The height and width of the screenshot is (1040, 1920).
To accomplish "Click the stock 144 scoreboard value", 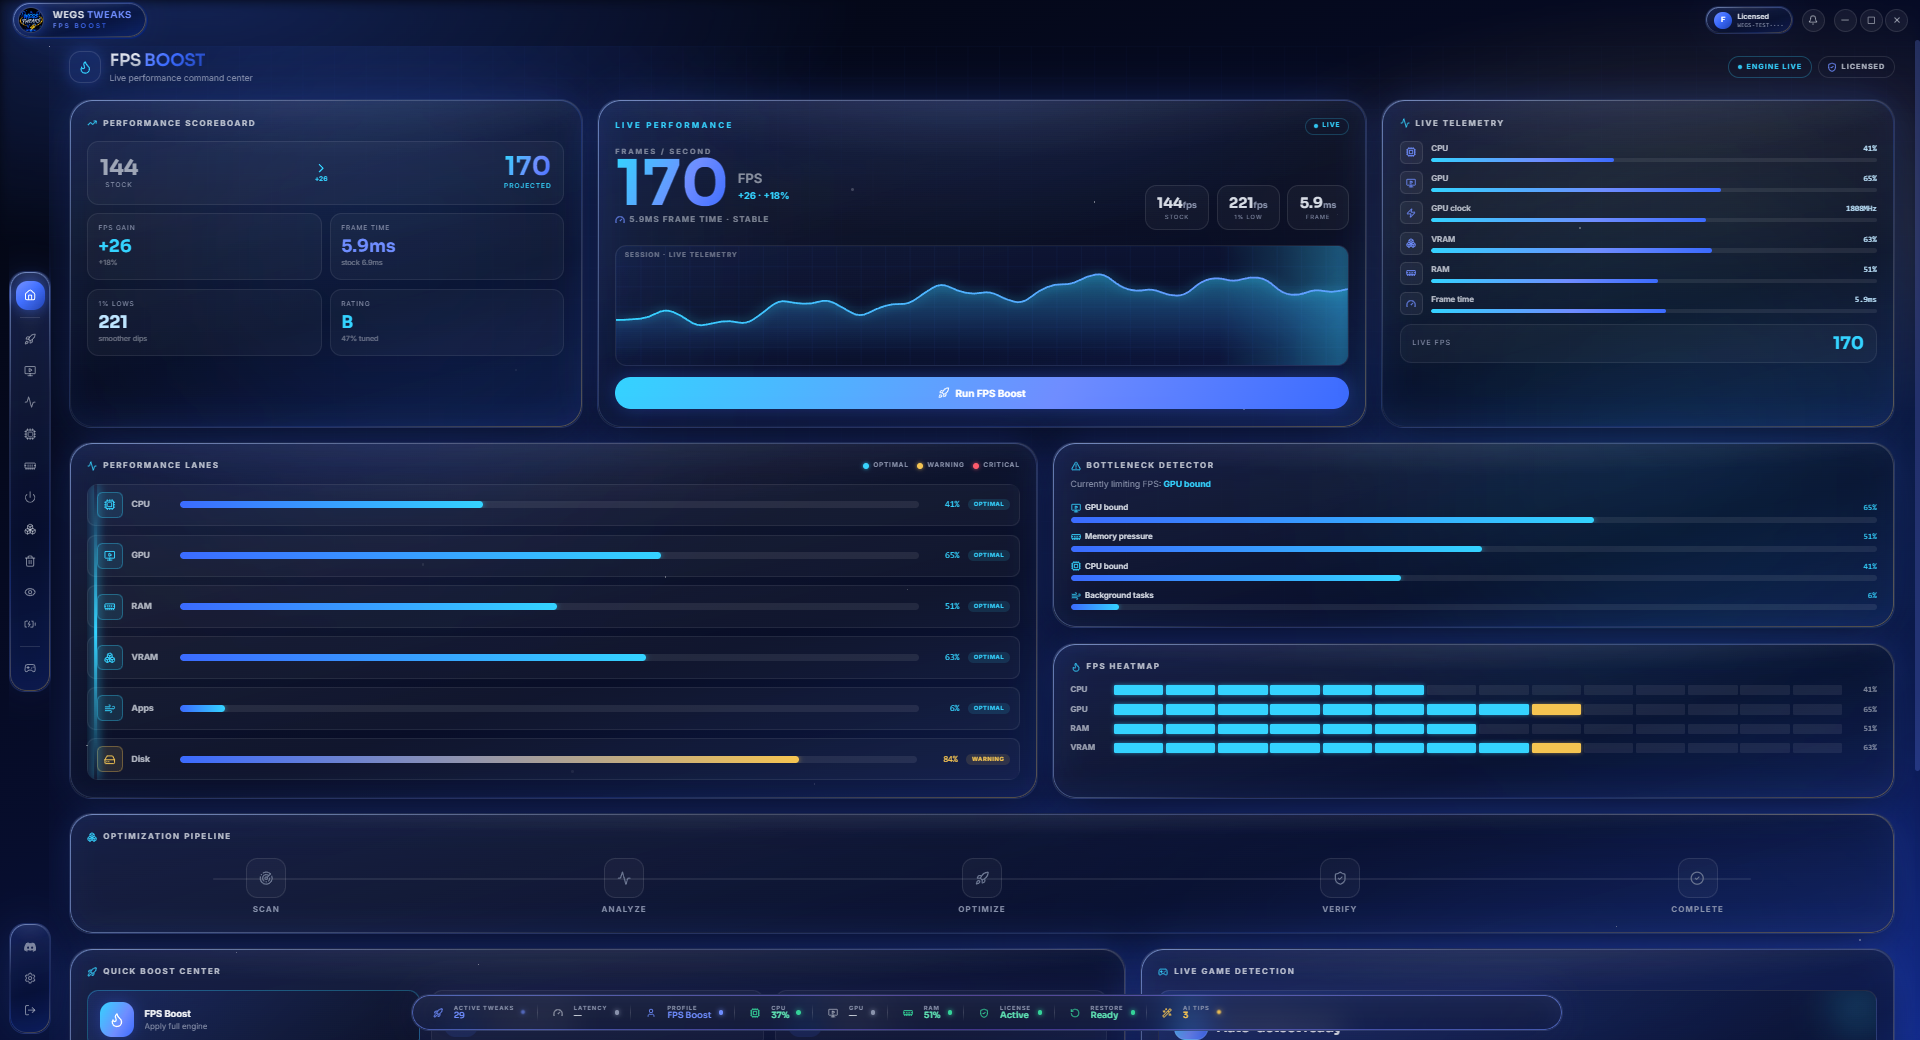I will 119,167.
